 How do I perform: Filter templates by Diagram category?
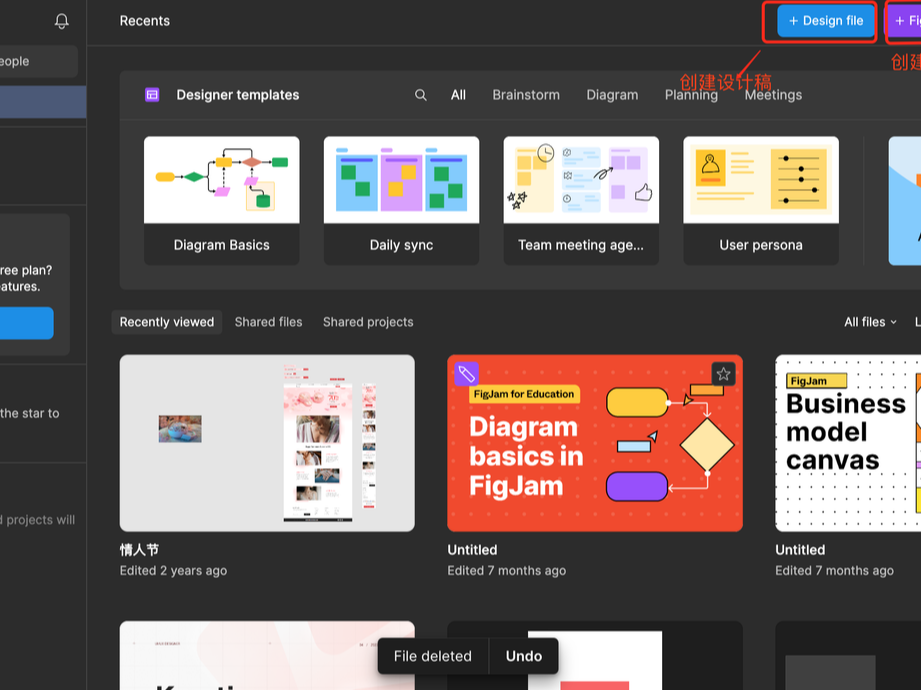pos(612,94)
